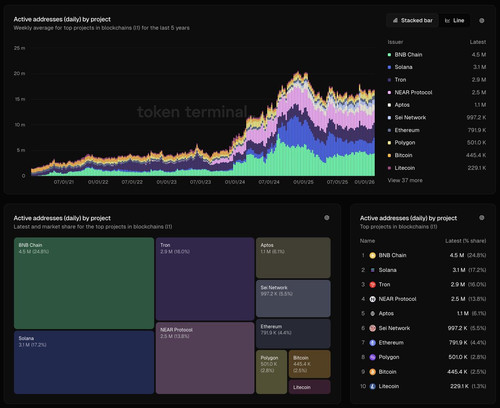This screenshot has width=500, height=408.
Task: Click NEAR Protocol logo in table
Action: (x=373, y=299)
